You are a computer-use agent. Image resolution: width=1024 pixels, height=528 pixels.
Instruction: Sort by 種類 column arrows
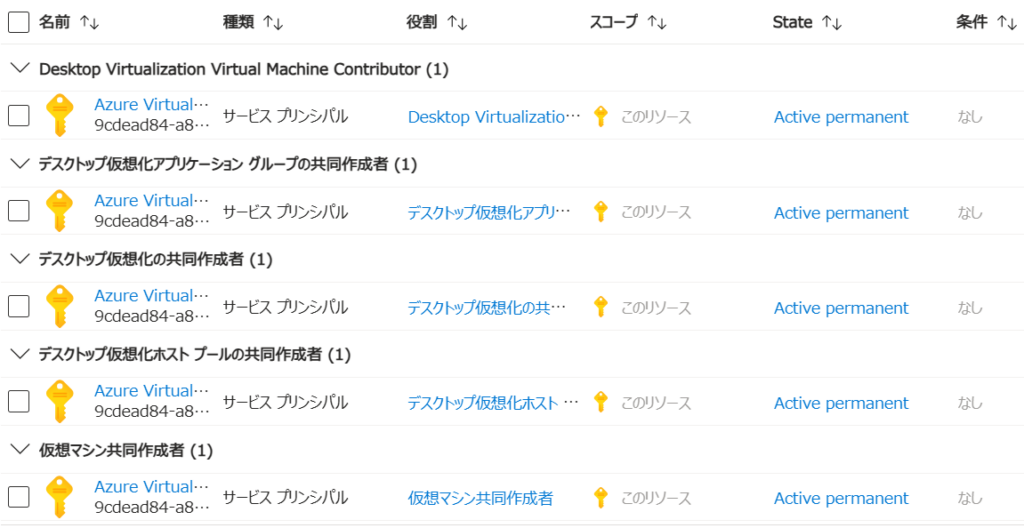(x=273, y=22)
